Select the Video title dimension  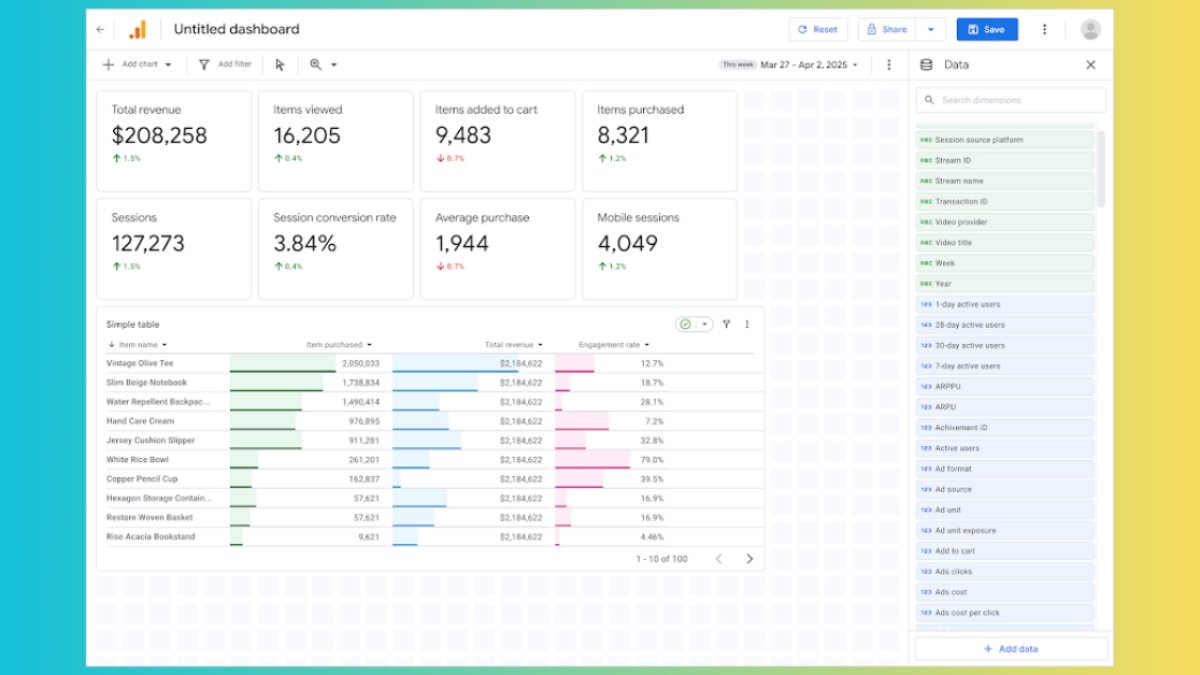[1005, 243]
